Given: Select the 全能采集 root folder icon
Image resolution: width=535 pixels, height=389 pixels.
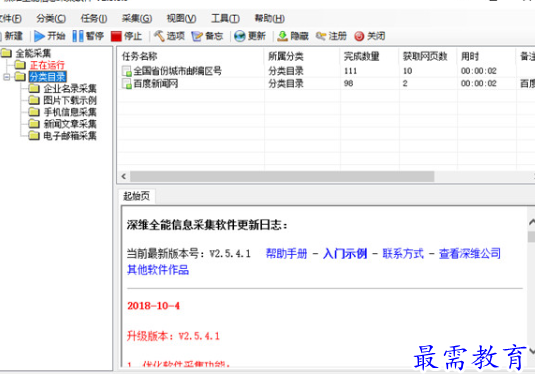Looking at the screenshot, I should tap(6, 53).
